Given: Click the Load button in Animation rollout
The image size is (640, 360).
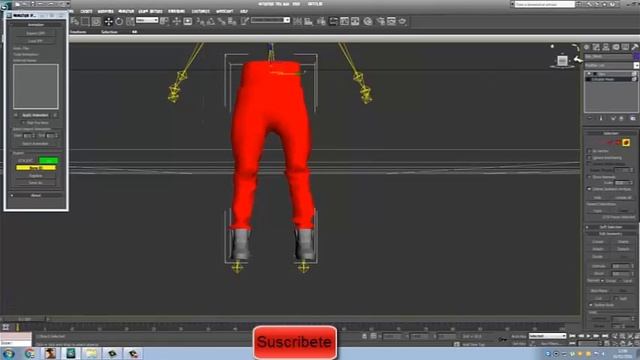Looking at the screenshot, I should point(36,41).
